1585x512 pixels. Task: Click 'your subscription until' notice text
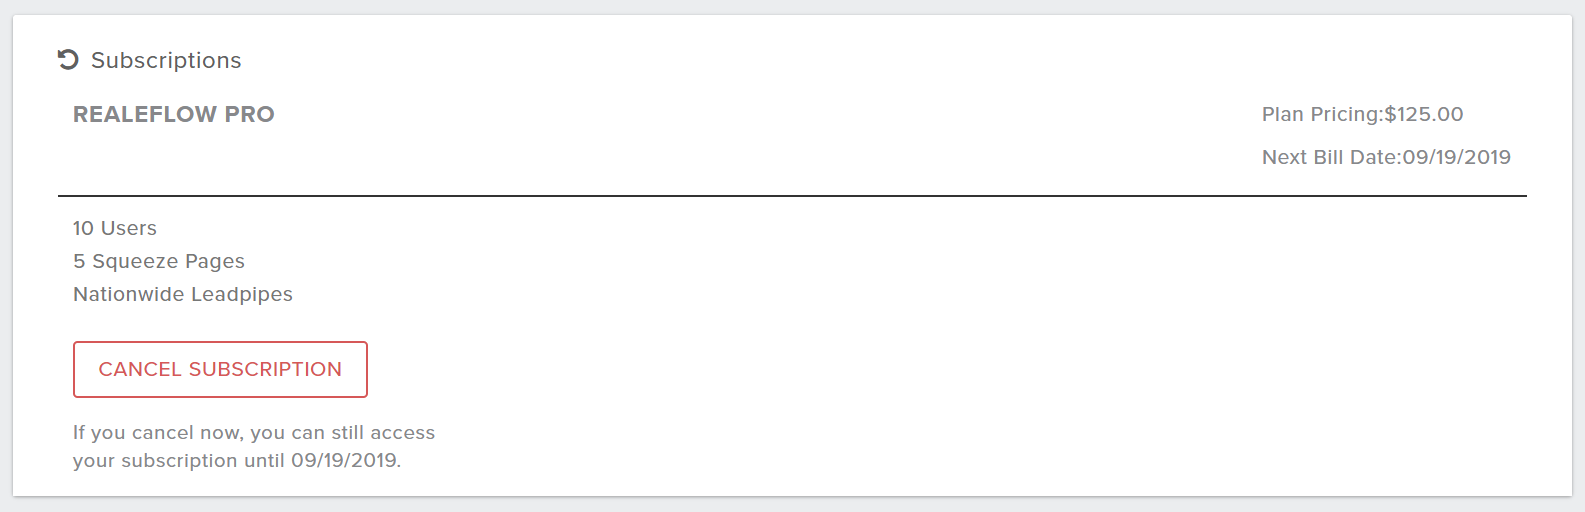point(179,460)
